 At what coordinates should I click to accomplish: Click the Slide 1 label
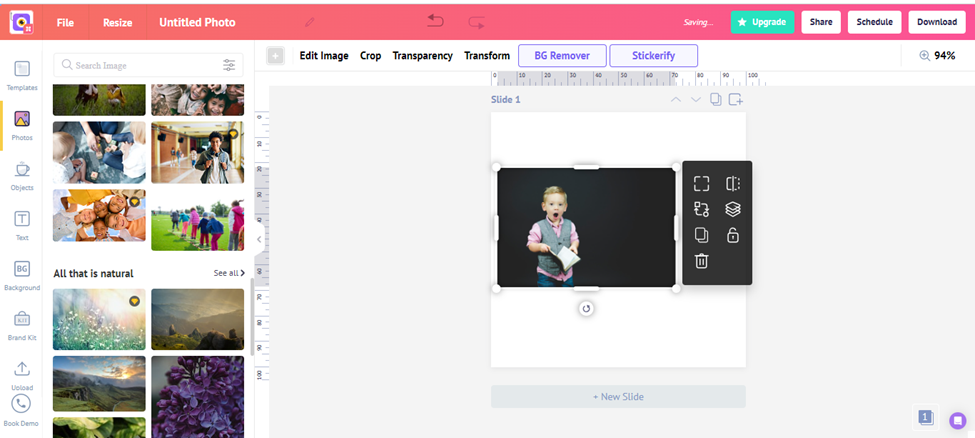point(506,100)
